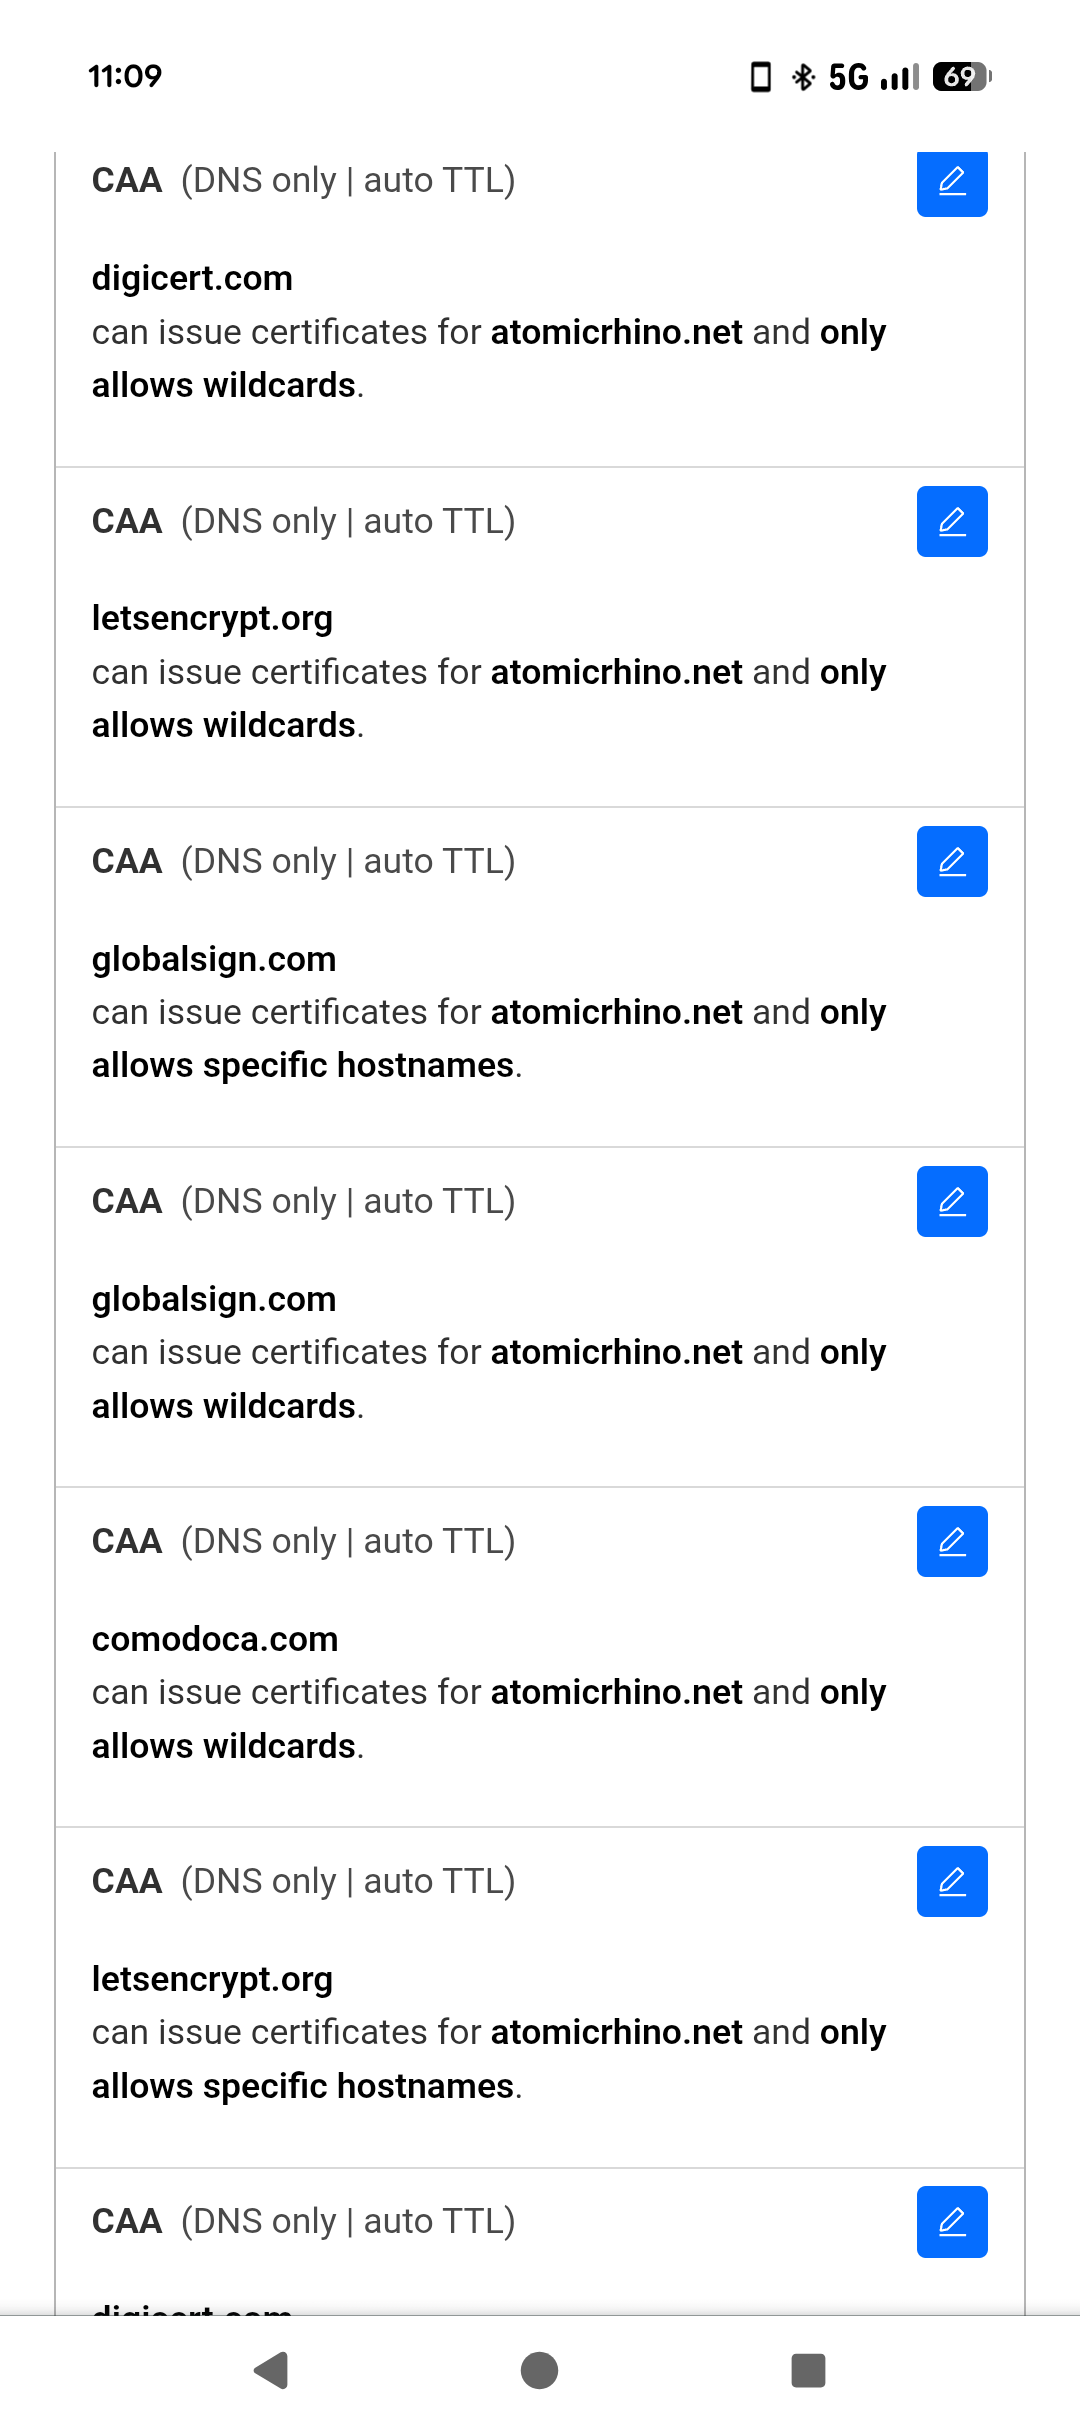Screen dimensions: 1080x2424
Task: Open recent apps with the square button
Action: [808, 2370]
